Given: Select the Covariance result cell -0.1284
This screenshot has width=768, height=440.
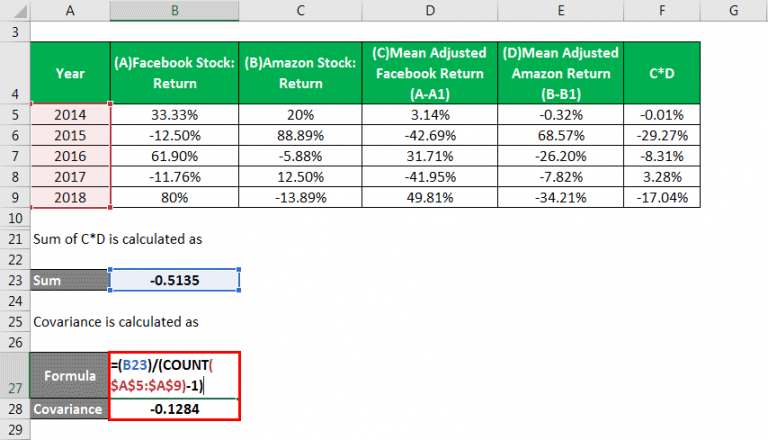Looking at the screenshot, I should 174,408.
